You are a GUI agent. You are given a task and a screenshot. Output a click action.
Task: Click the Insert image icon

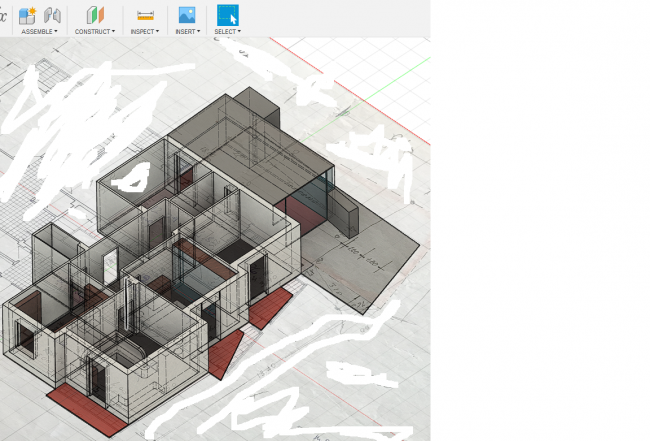coord(186,15)
